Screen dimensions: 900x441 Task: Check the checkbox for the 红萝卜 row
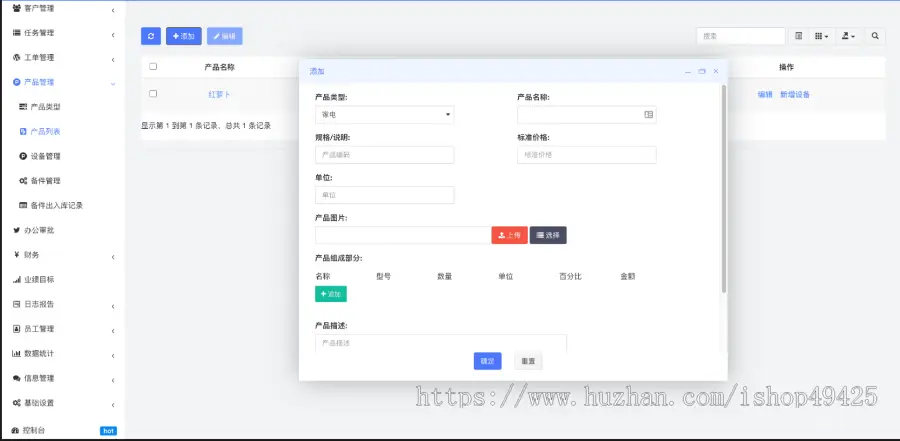pyautogui.click(x=153, y=94)
